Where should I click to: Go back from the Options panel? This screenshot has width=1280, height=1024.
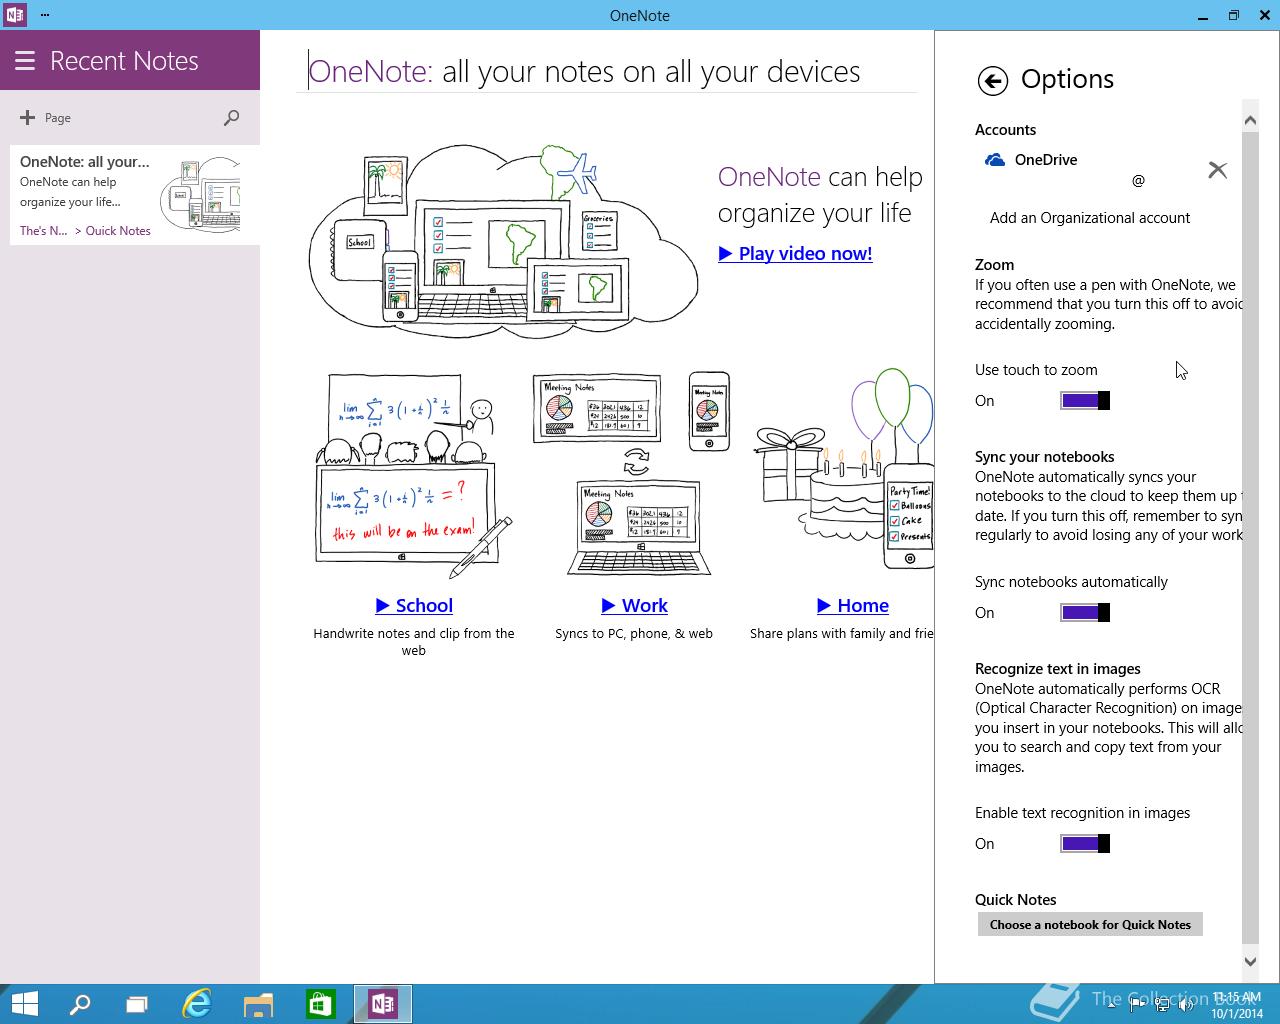992,81
